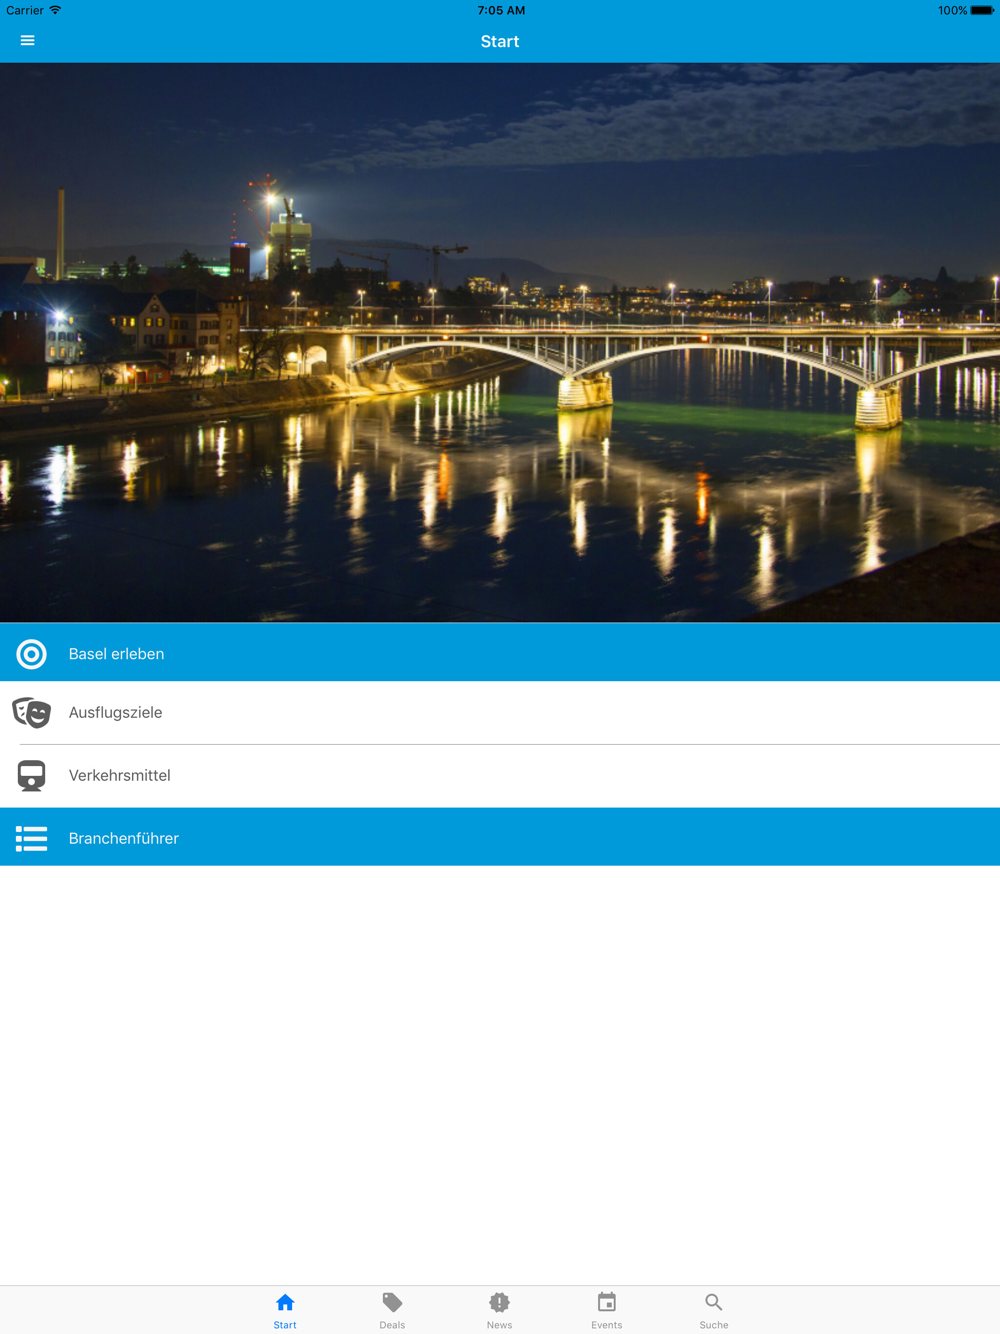Viewport: 1000px width, 1334px height.
Task: Tap the theater masks icon
Action: [32, 713]
